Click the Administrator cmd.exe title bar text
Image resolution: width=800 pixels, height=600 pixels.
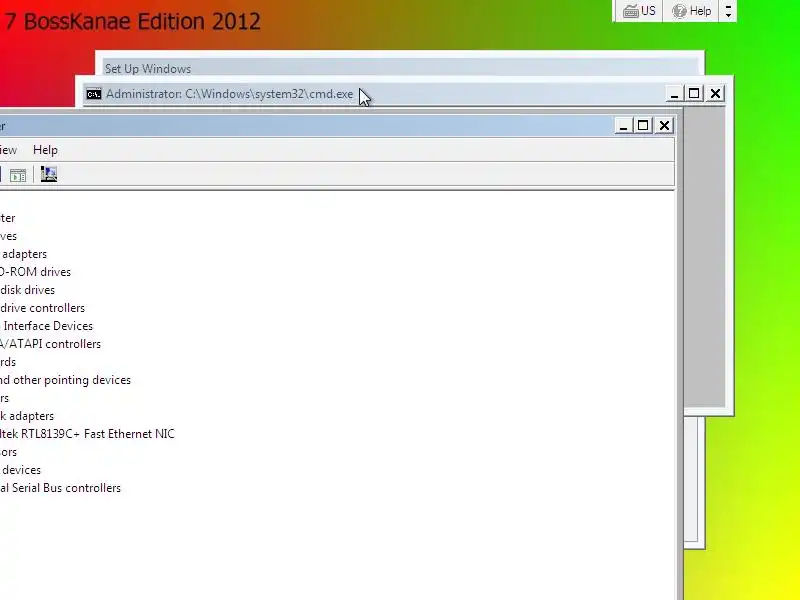(230, 94)
